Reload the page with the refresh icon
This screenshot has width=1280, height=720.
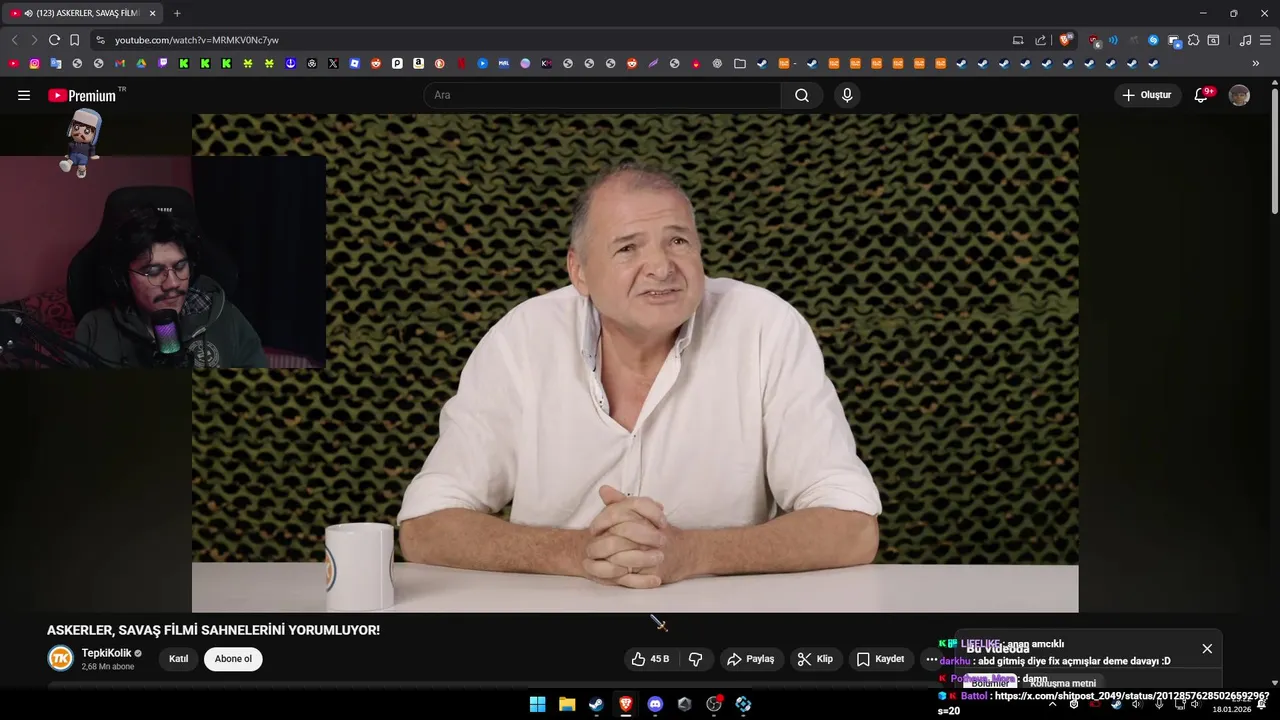click(54, 40)
